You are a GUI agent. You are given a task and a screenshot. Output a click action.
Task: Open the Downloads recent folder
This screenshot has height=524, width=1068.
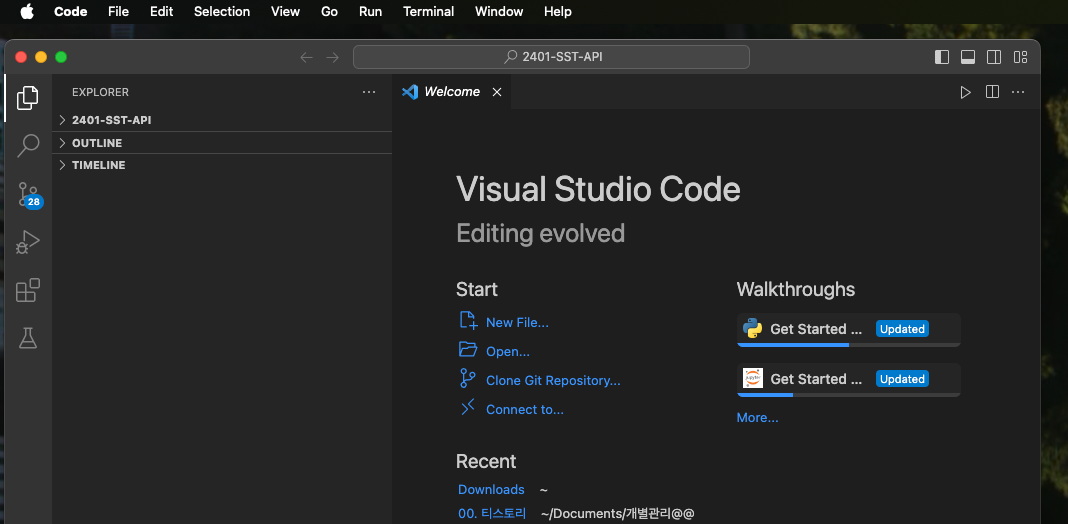click(x=491, y=489)
